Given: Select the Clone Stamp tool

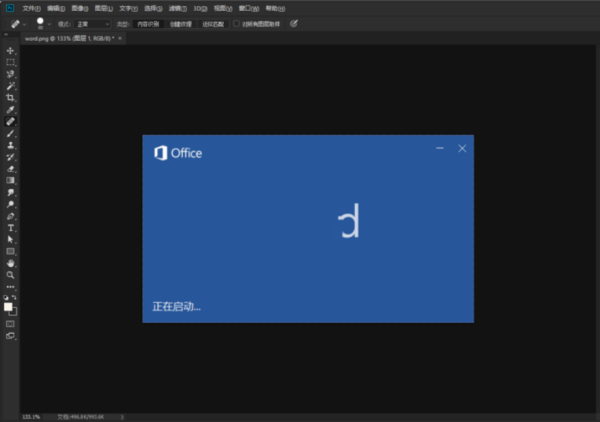Looking at the screenshot, I should (10, 145).
